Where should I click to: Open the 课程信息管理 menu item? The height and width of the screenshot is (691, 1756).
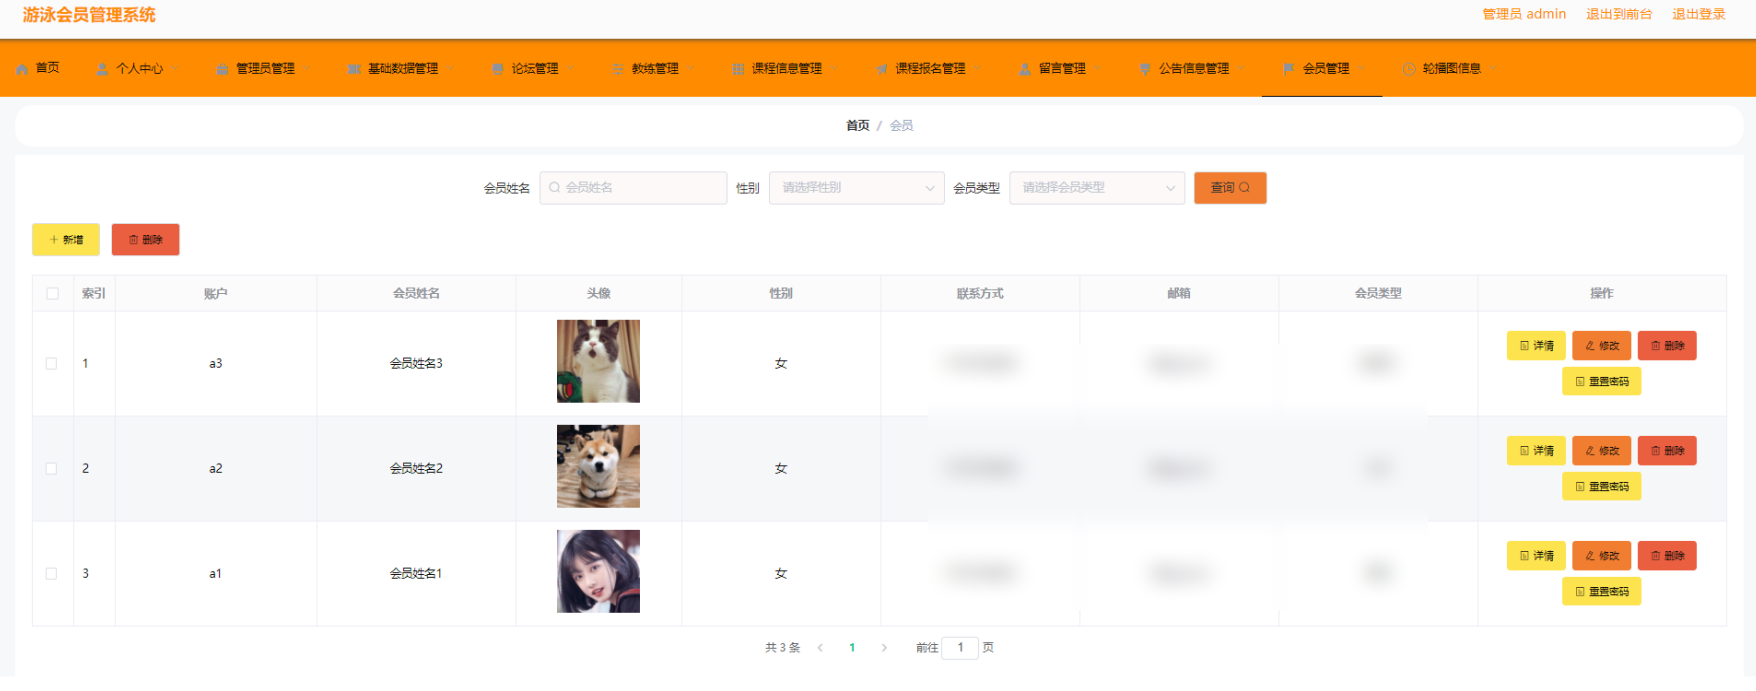tap(785, 69)
